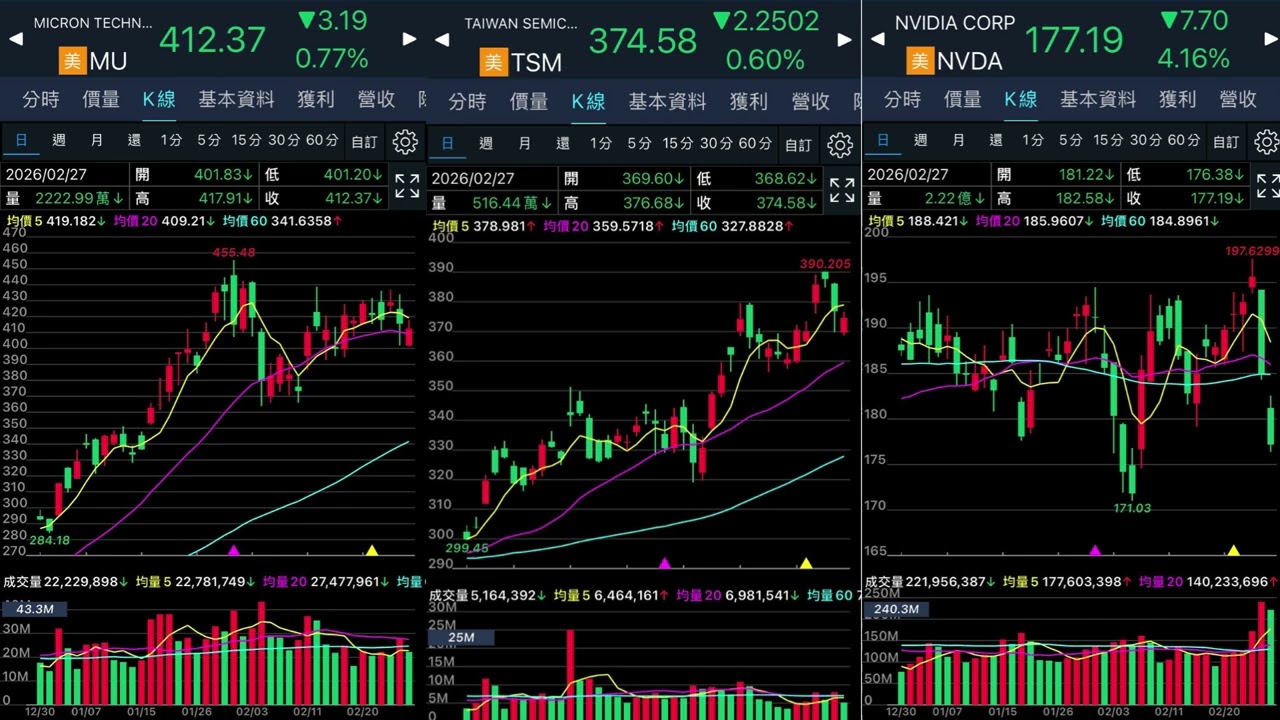Select 1分 interval in MU panel
Viewport: 1280px width, 720px height.
pos(171,141)
